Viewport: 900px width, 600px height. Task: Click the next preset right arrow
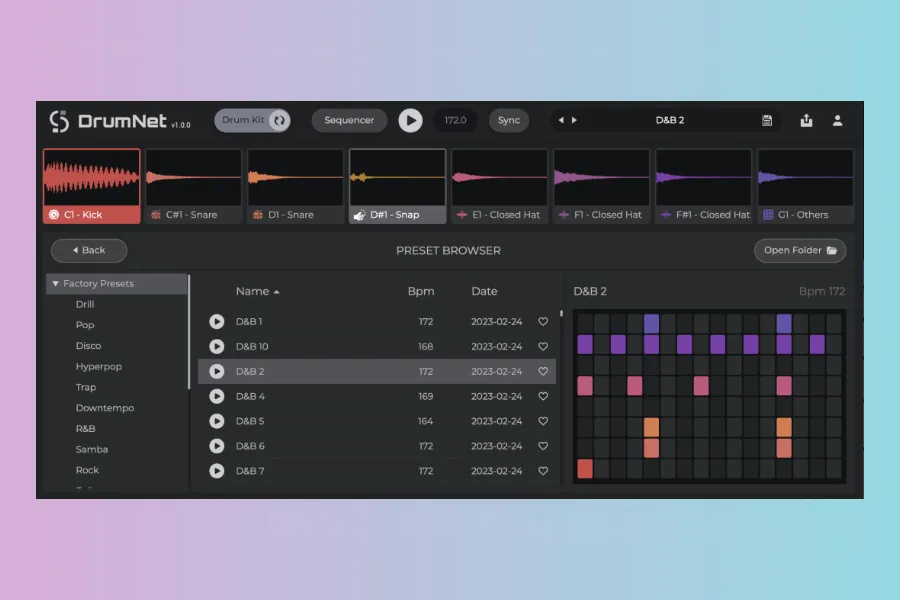574,120
